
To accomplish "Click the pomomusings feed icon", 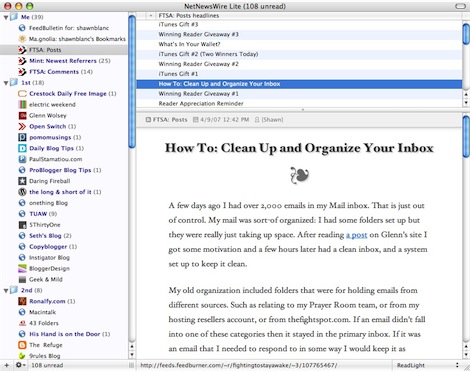I will click(22, 137).
